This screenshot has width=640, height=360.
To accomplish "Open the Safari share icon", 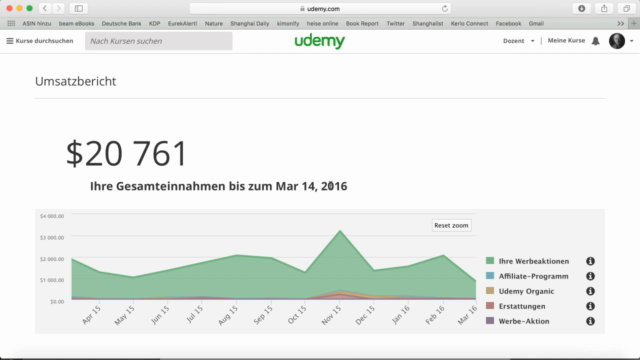I will (x=604, y=8).
